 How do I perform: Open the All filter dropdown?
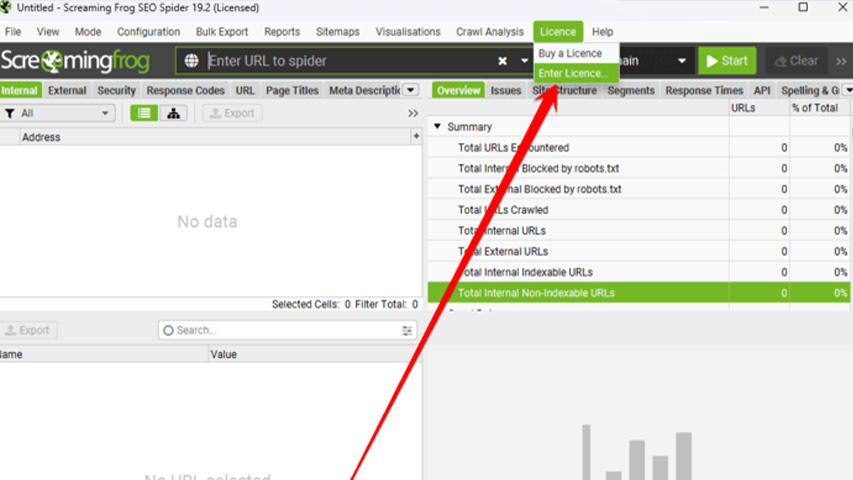point(58,113)
